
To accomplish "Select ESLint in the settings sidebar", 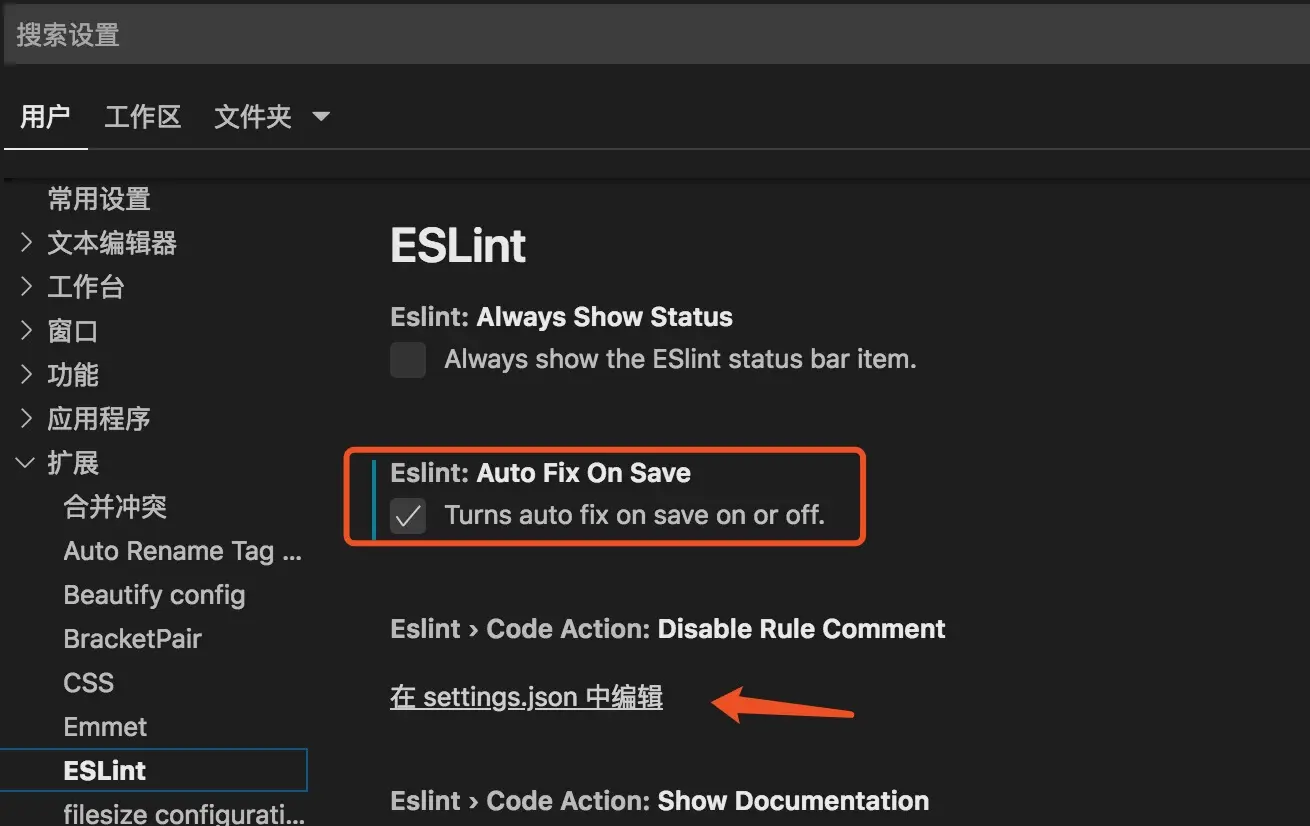I will click(104, 770).
